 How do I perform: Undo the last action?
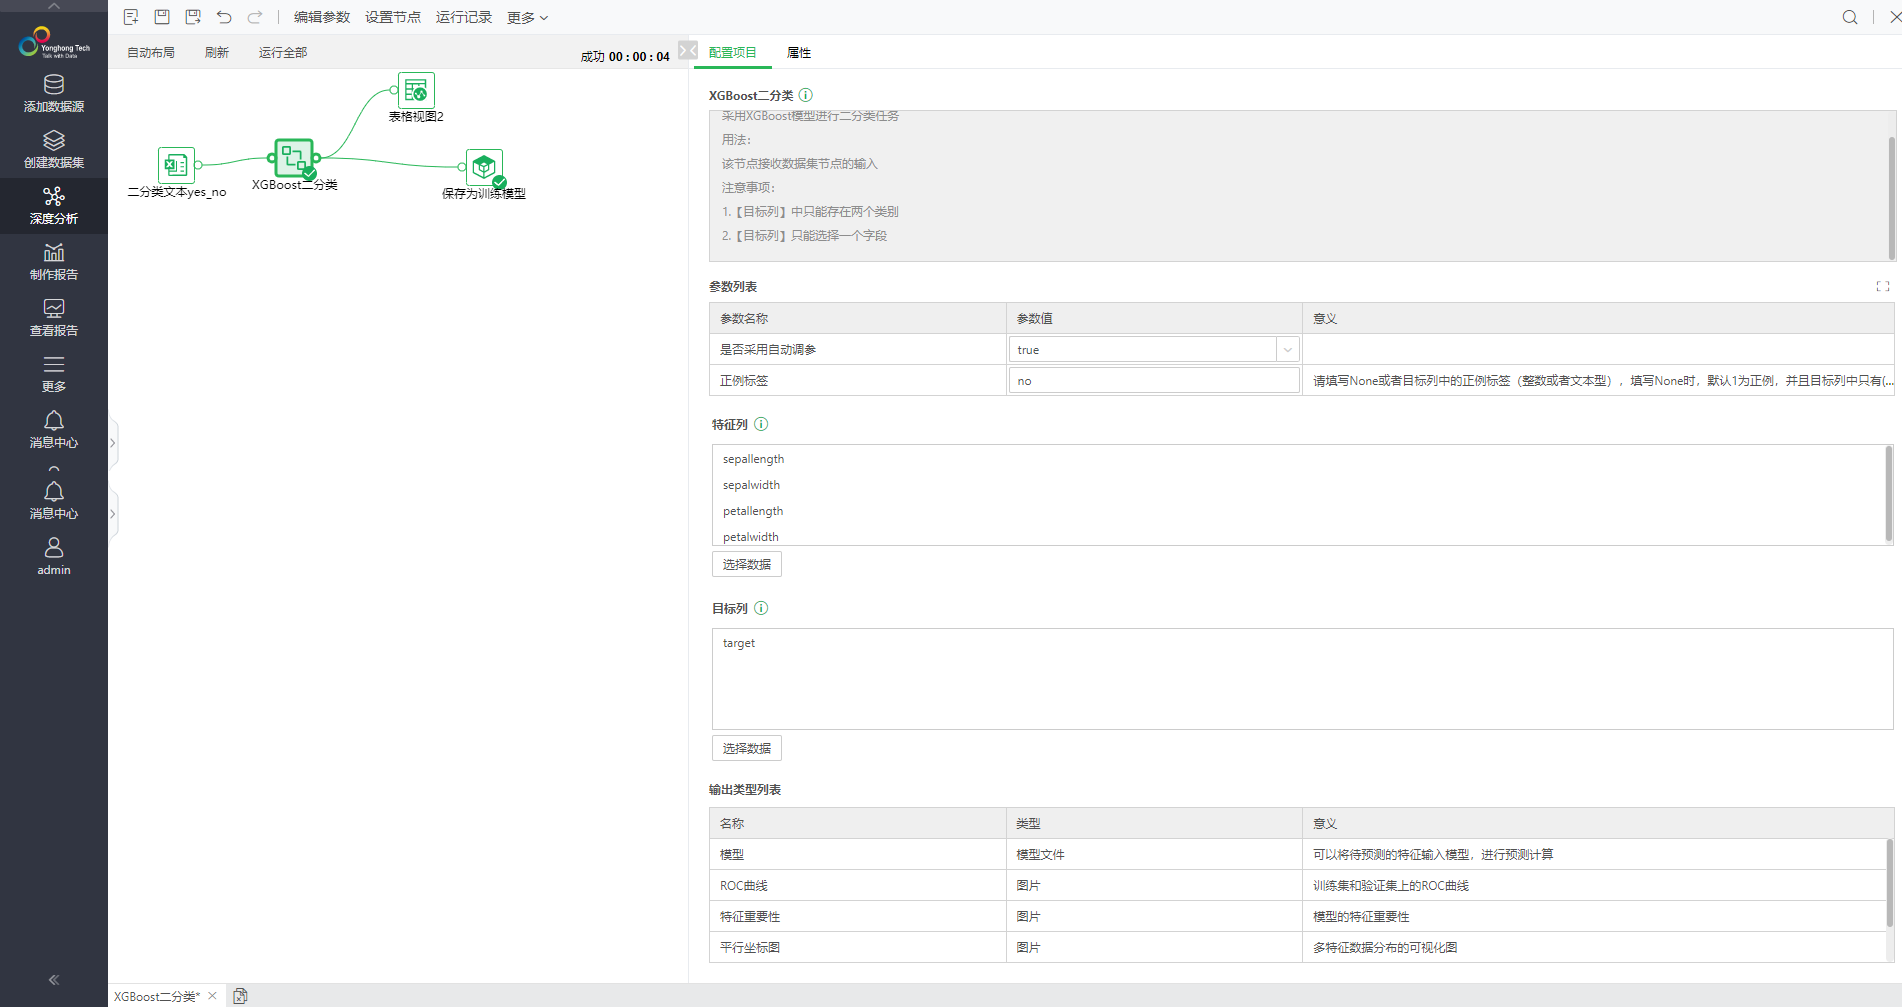click(x=224, y=17)
